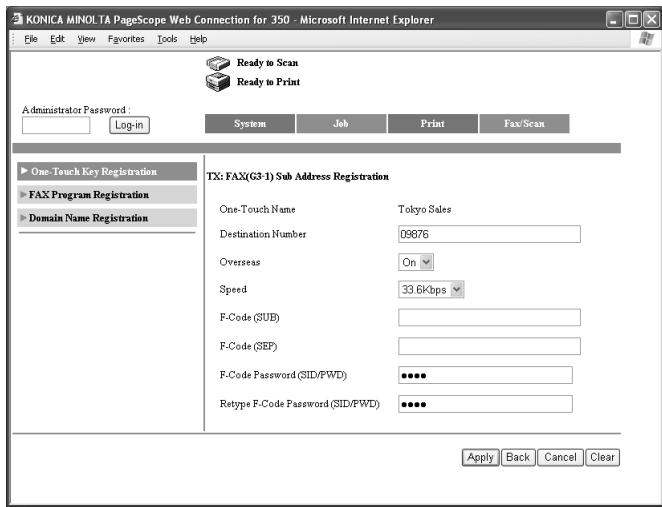Maximize the Internet Explorer window
Screen dimensions: 662x507
pyautogui.click(x=633, y=19)
